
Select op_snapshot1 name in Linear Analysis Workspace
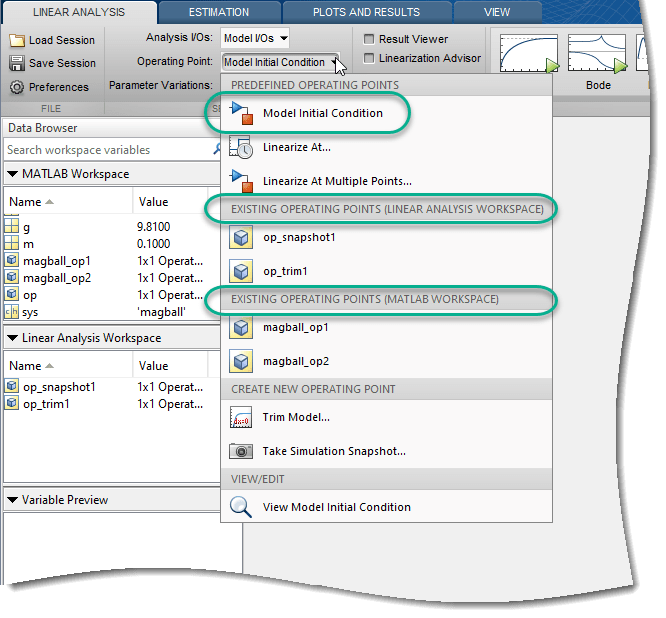[59, 387]
